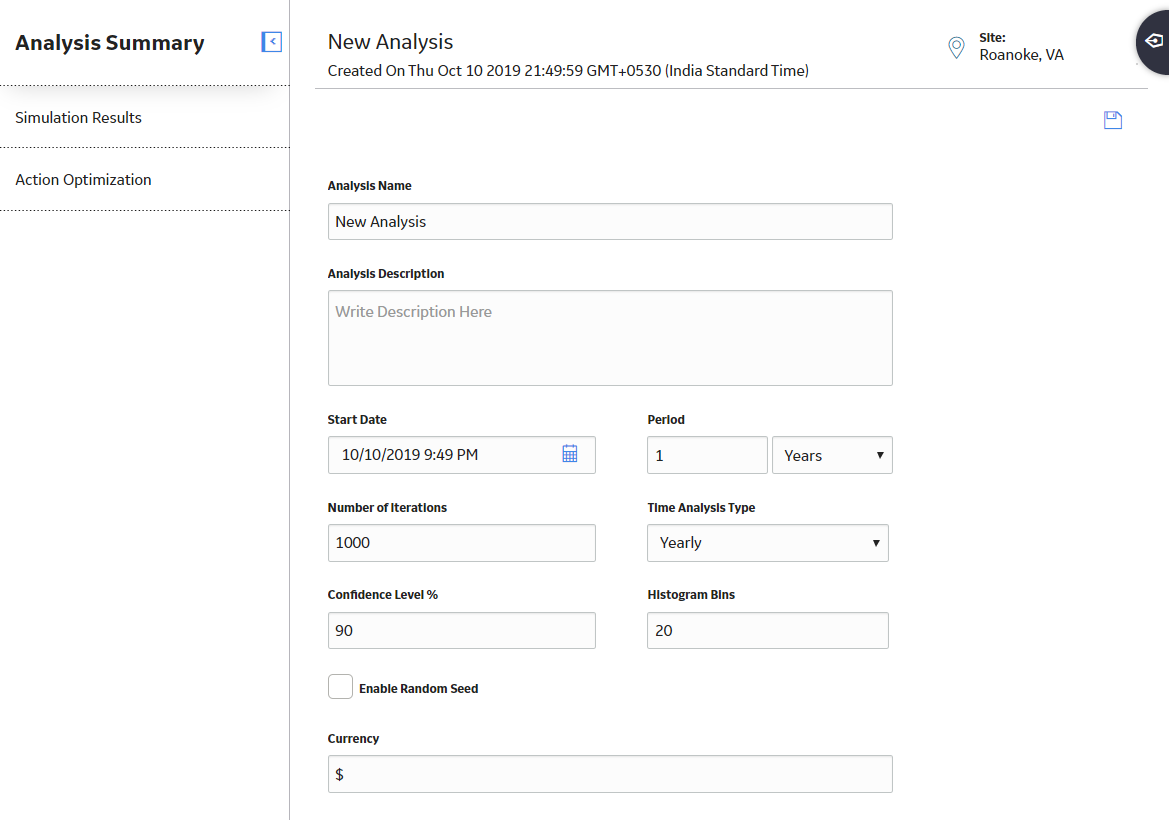This screenshot has height=820, width=1169.
Task: Click the Enable Random Seed label
Action: coord(418,689)
